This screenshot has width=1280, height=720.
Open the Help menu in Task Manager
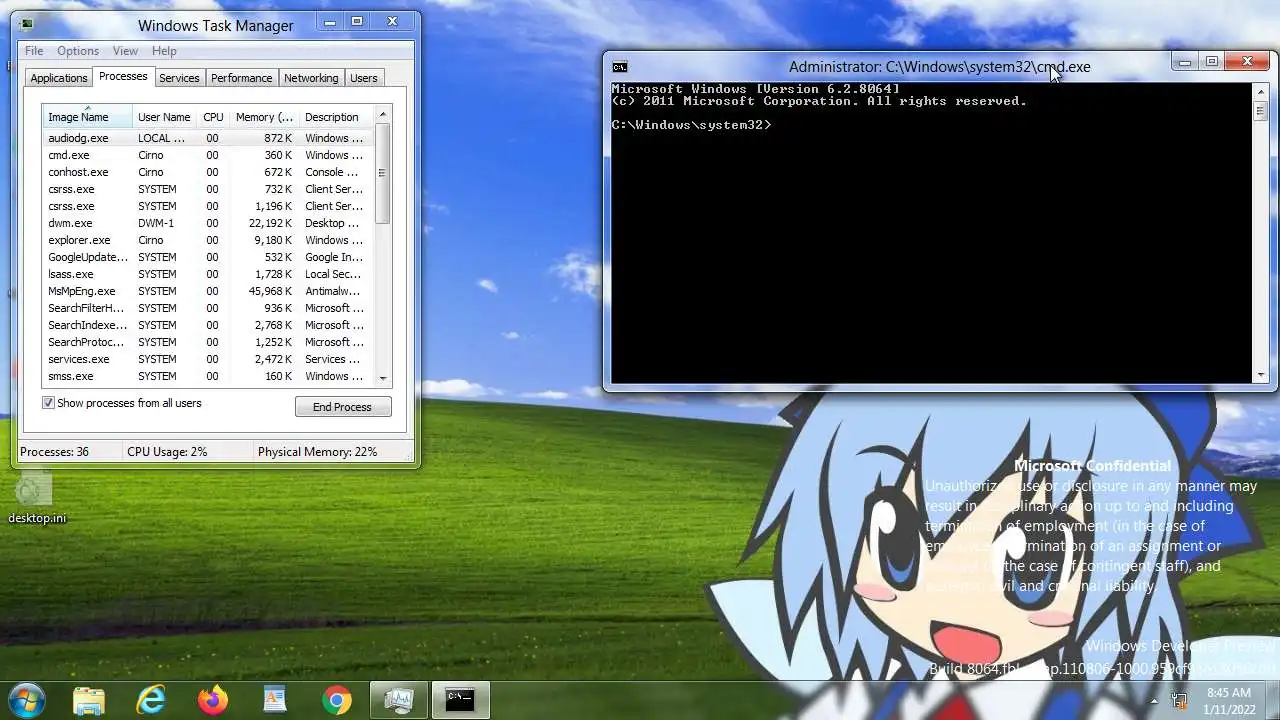(x=164, y=51)
